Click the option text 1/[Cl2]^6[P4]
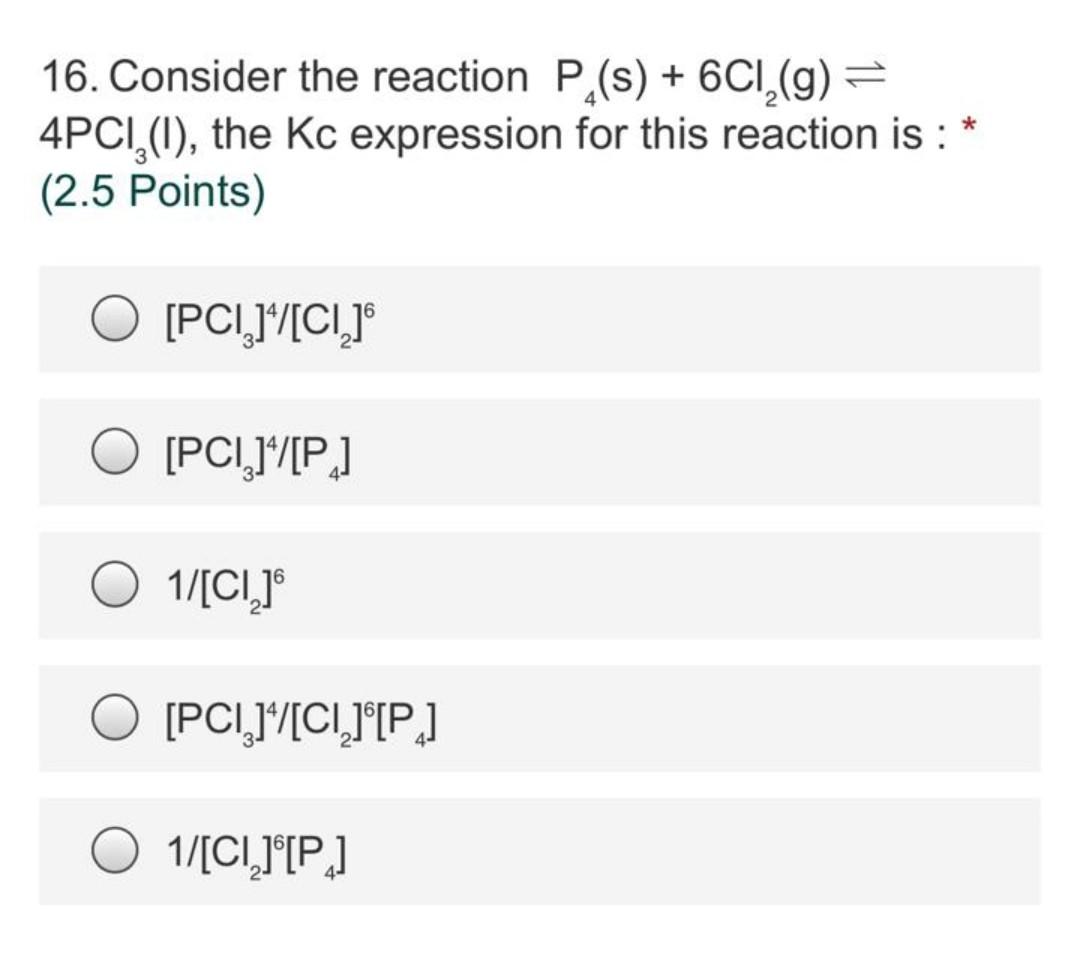The width and height of the screenshot is (1080, 978). (x=256, y=854)
